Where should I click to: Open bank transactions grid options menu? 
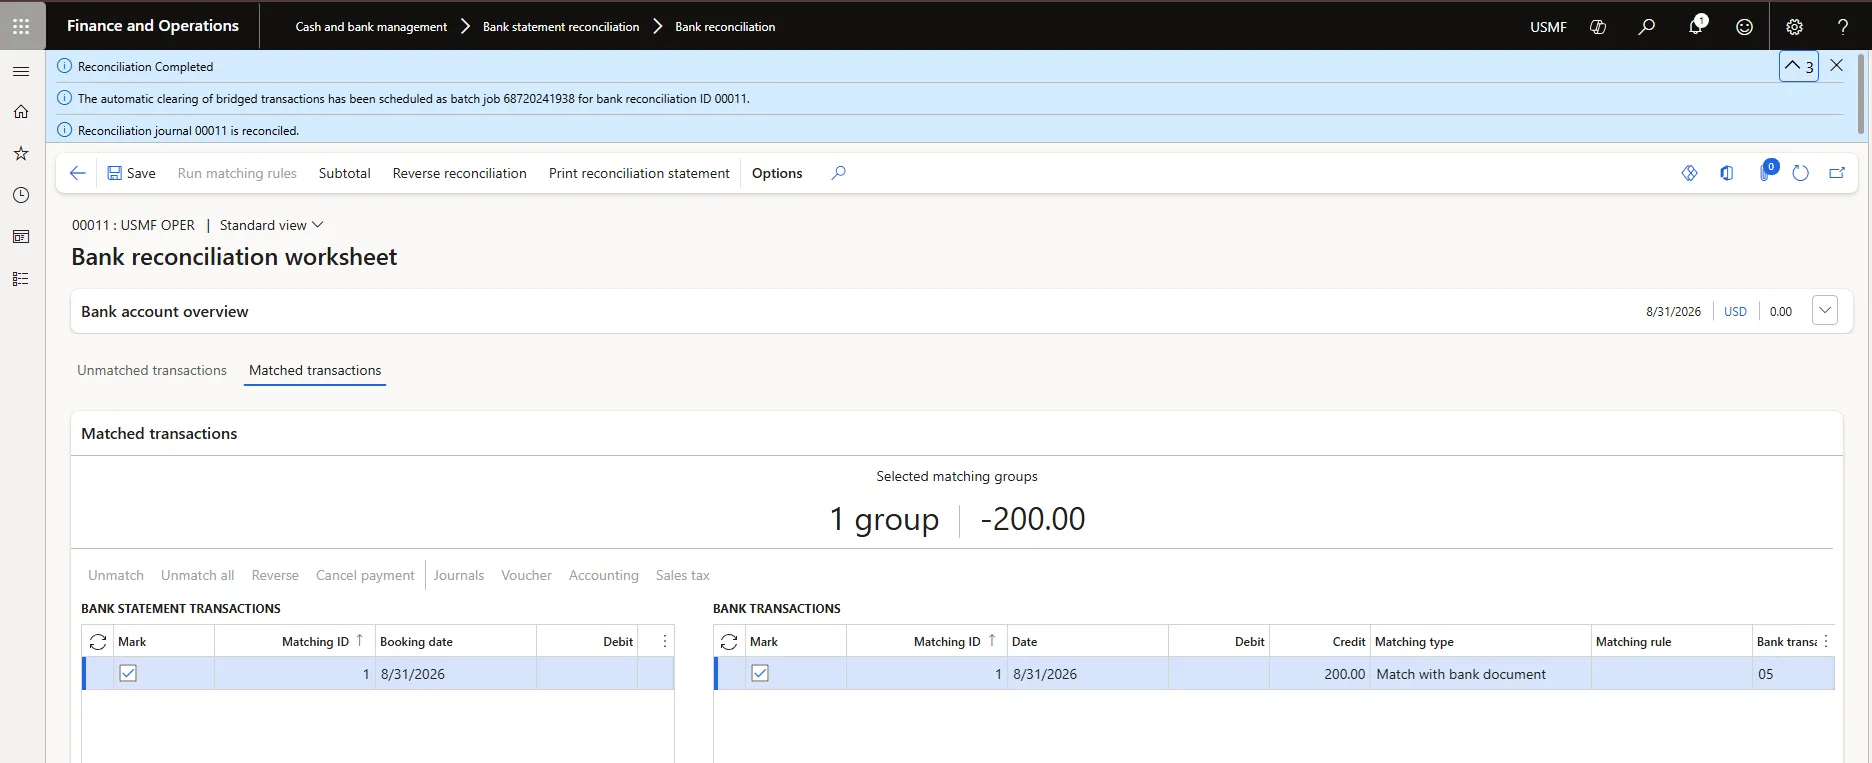coord(1826,641)
